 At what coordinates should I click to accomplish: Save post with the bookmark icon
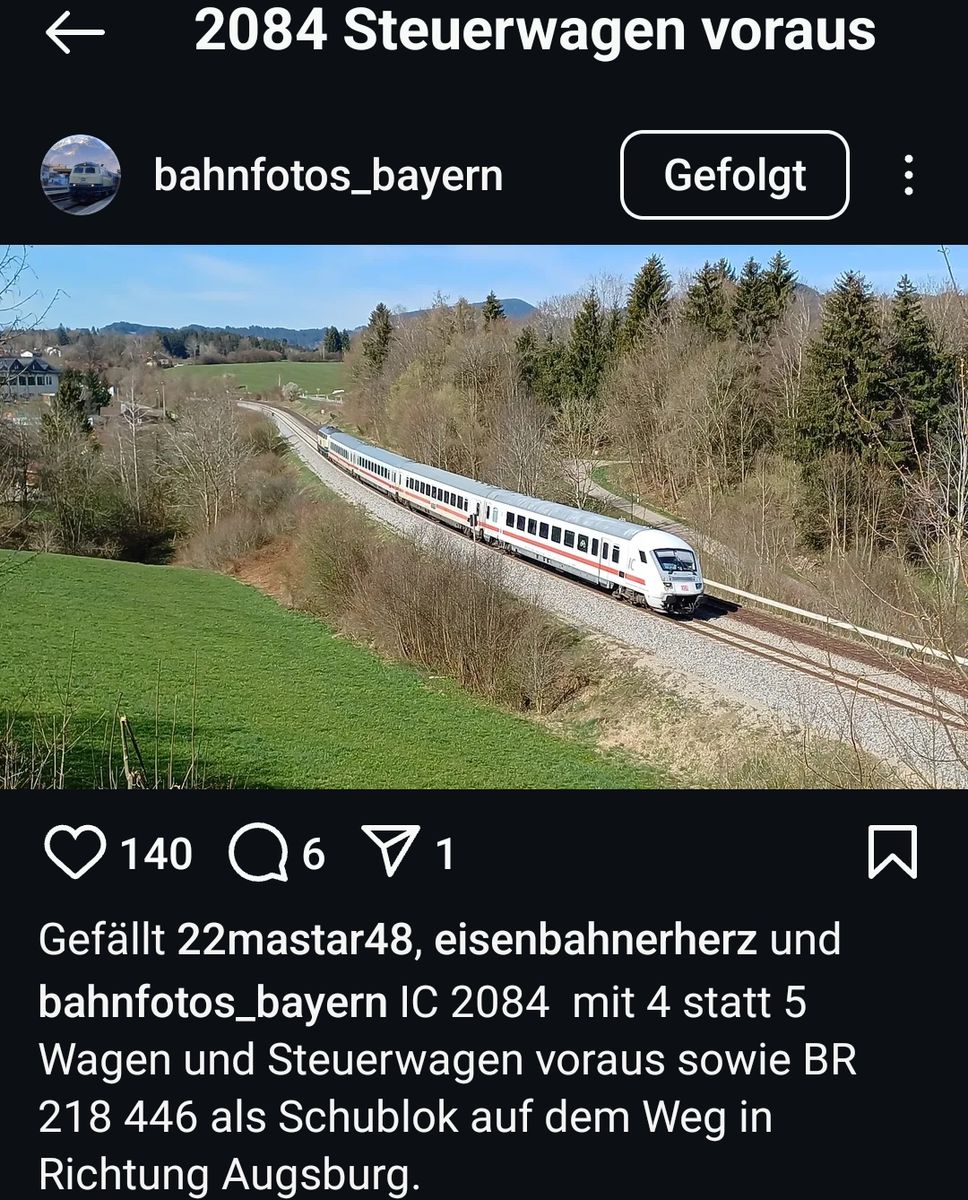point(892,853)
